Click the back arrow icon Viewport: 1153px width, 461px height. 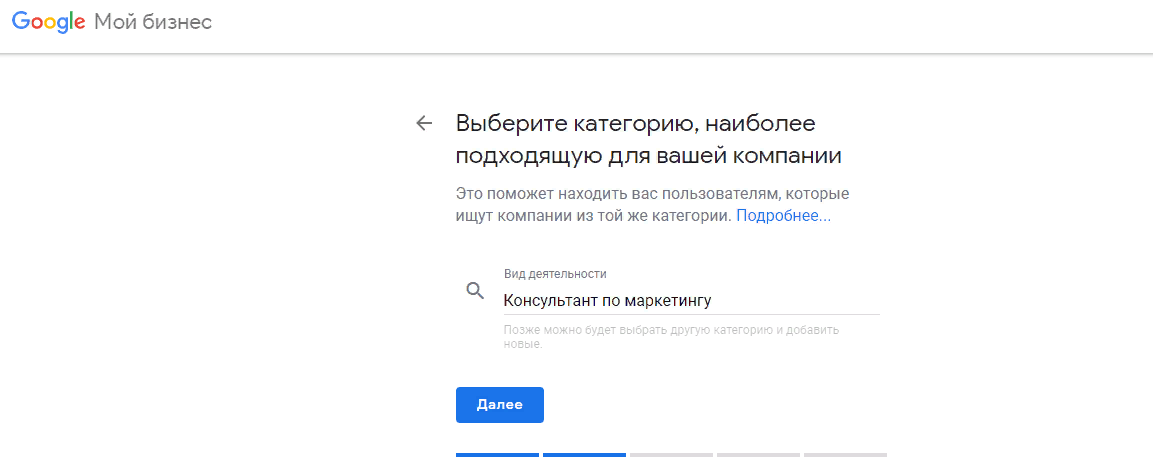point(424,123)
